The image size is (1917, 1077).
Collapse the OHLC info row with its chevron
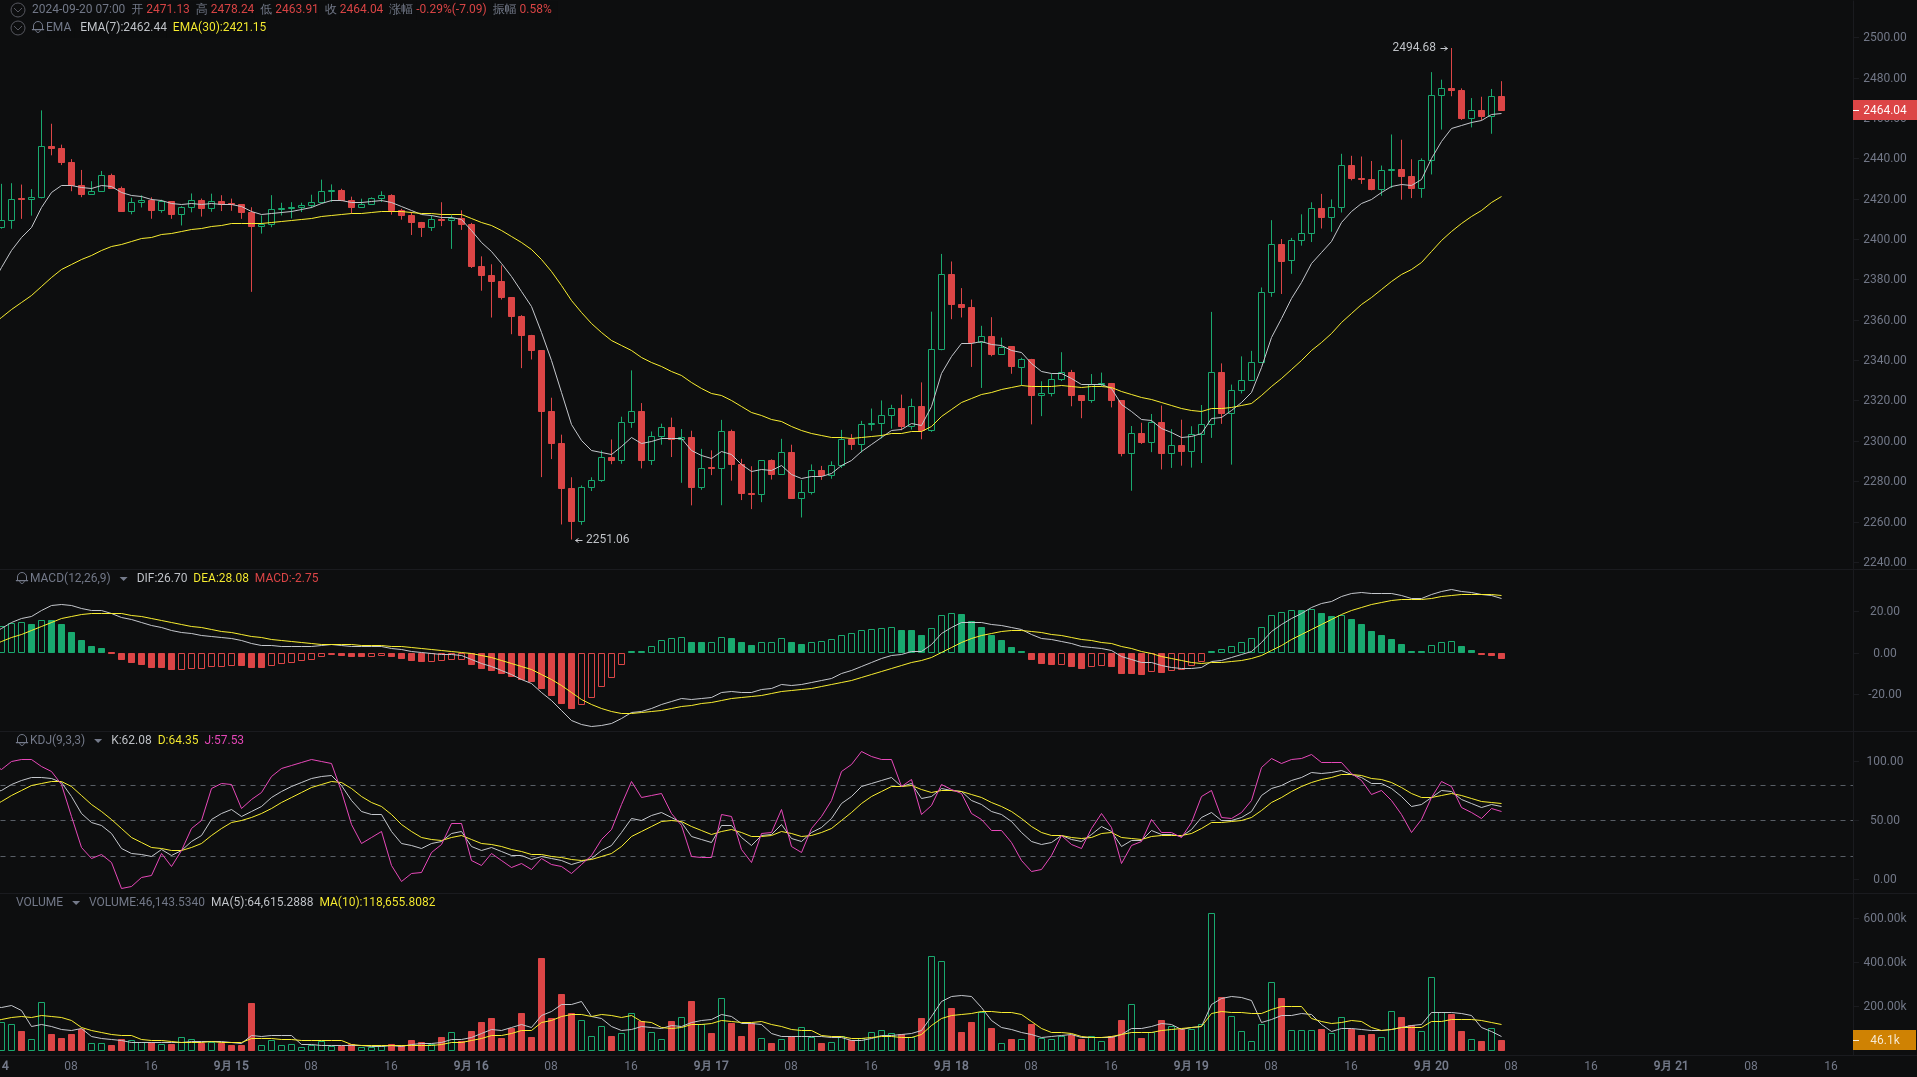(x=17, y=9)
